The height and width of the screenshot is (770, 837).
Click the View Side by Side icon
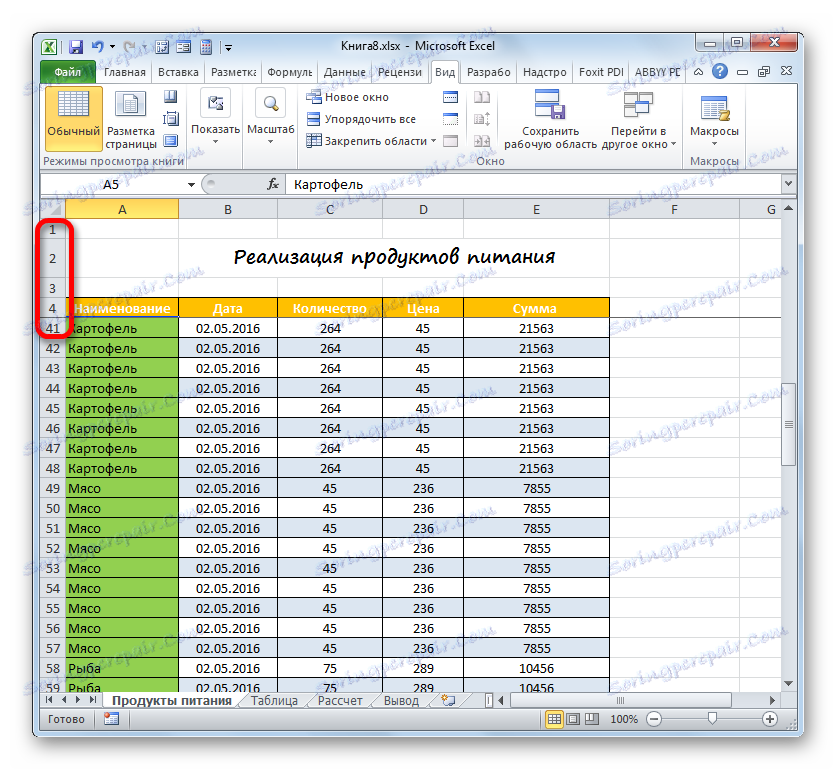point(482,97)
